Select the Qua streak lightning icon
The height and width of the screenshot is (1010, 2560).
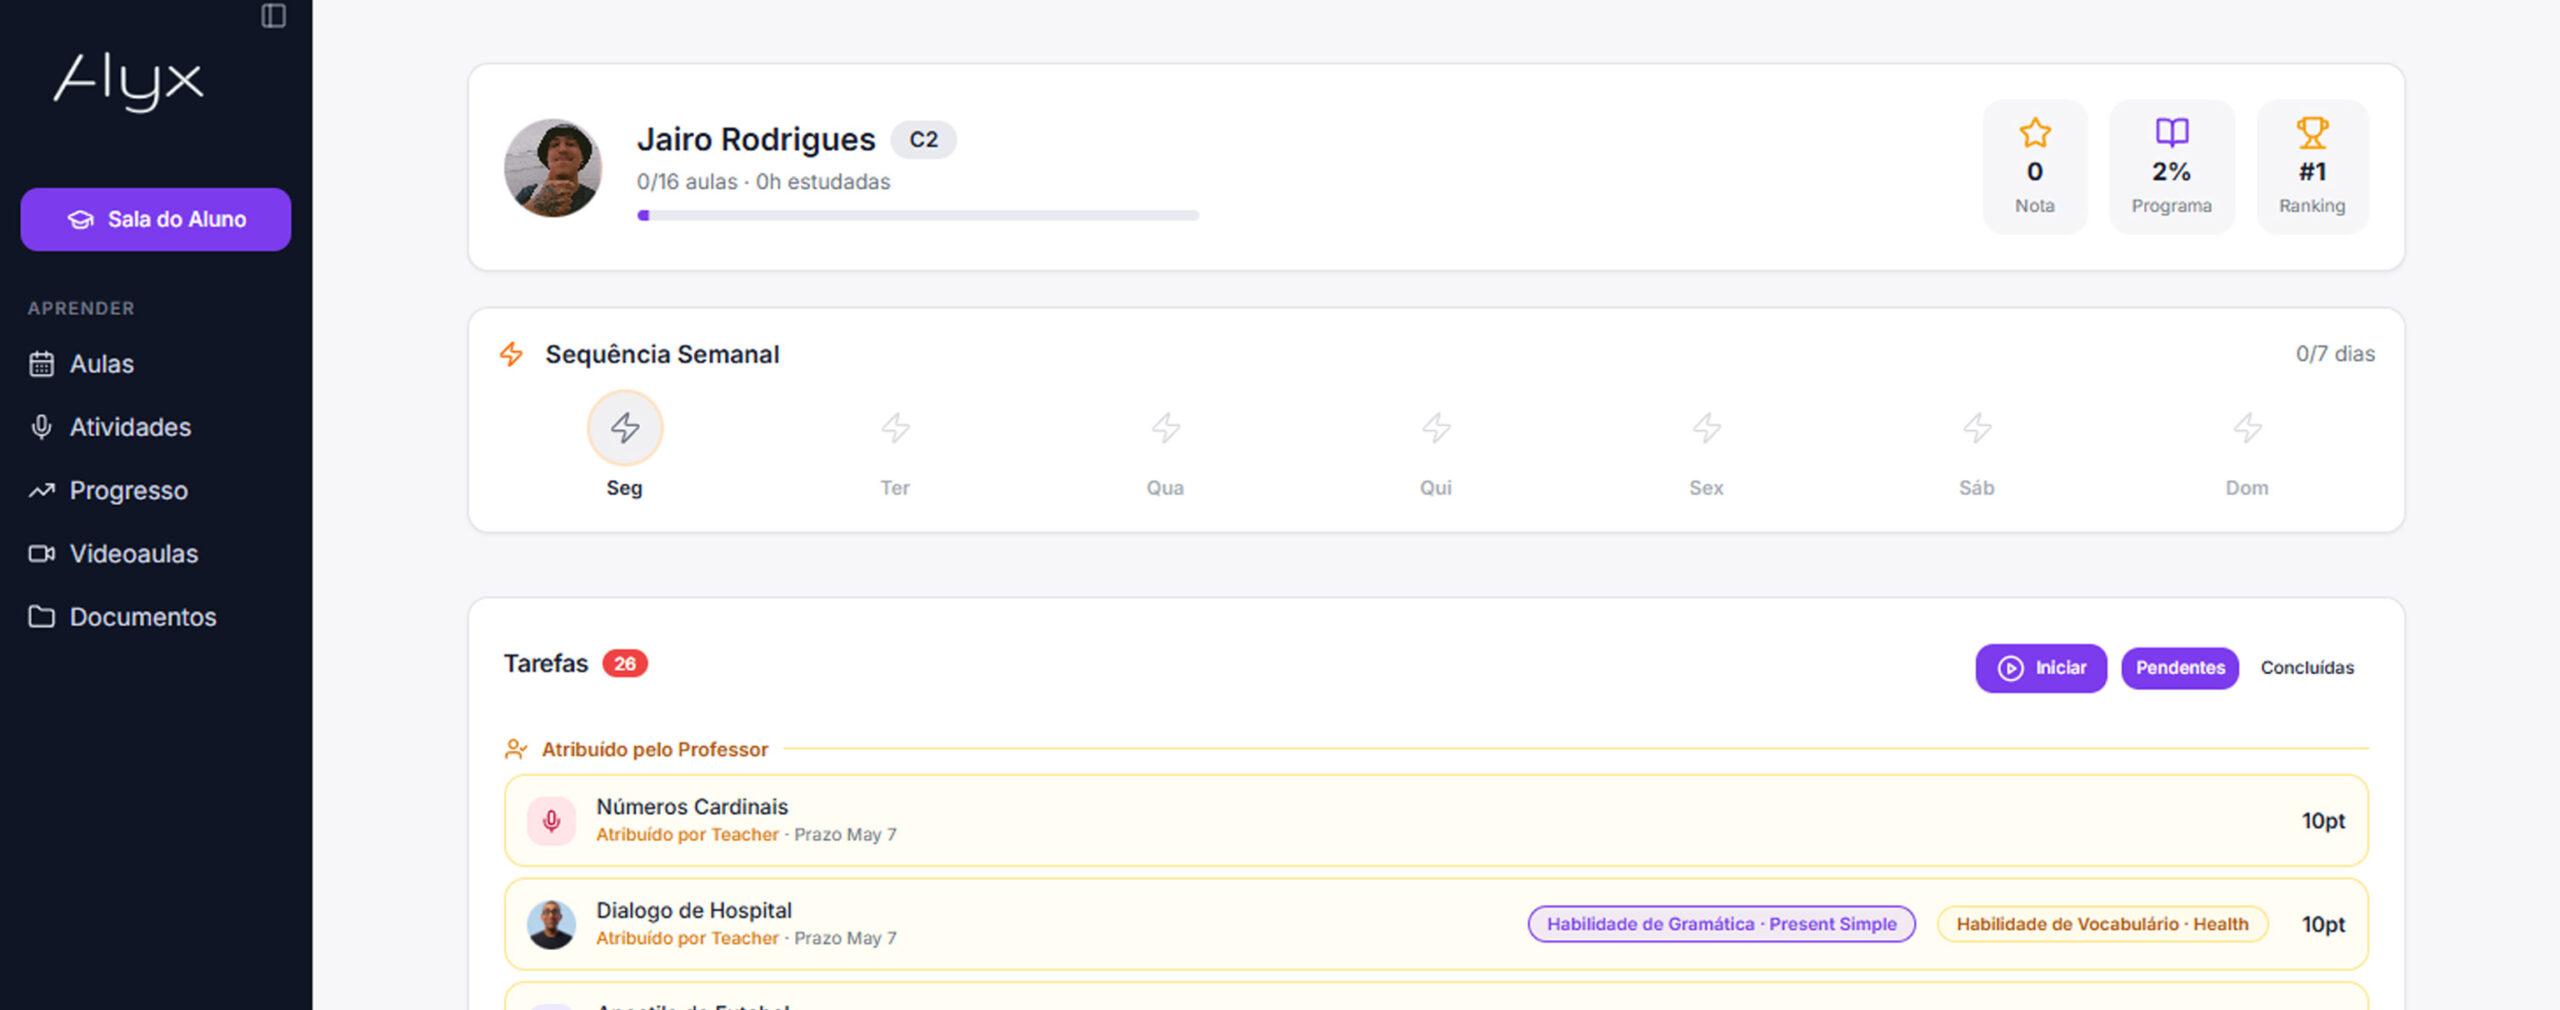(x=1165, y=428)
